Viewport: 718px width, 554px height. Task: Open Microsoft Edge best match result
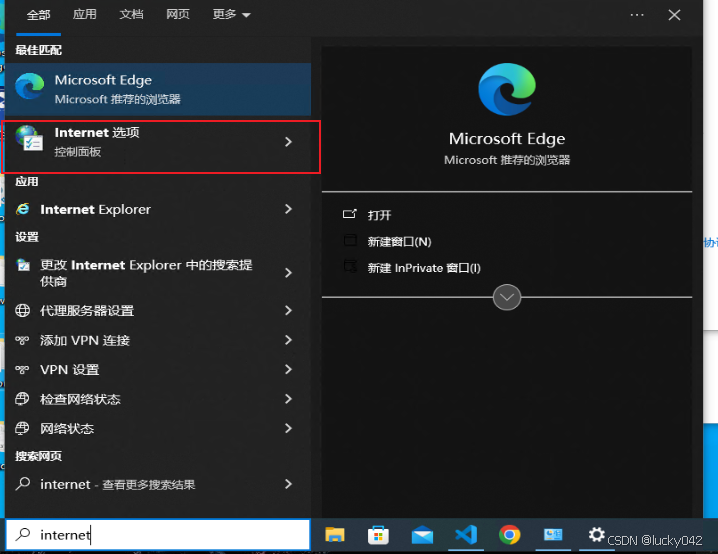tap(158, 89)
